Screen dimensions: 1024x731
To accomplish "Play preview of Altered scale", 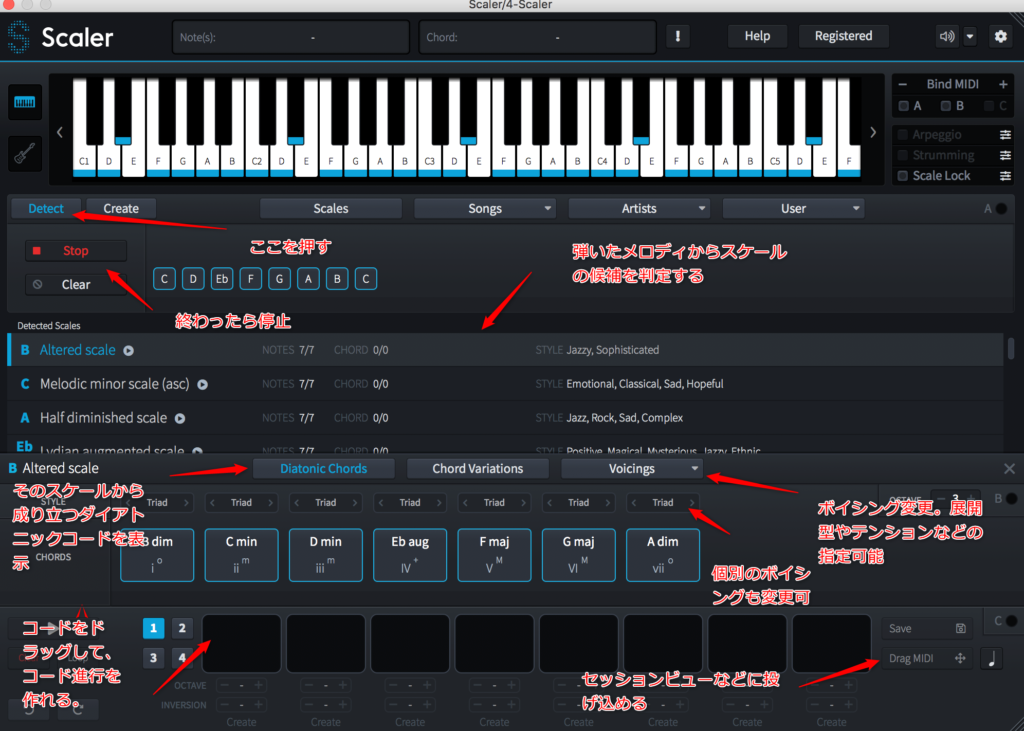I will click(x=128, y=351).
